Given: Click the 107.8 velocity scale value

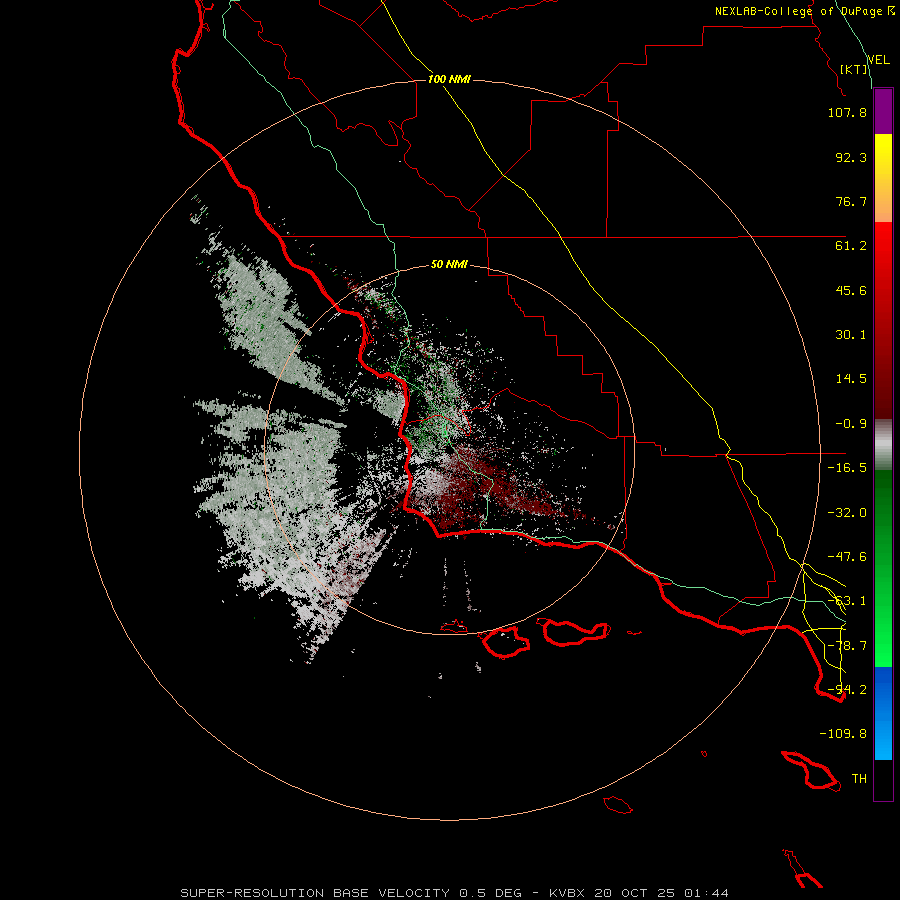Looking at the screenshot, I should pyautogui.click(x=847, y=112).
